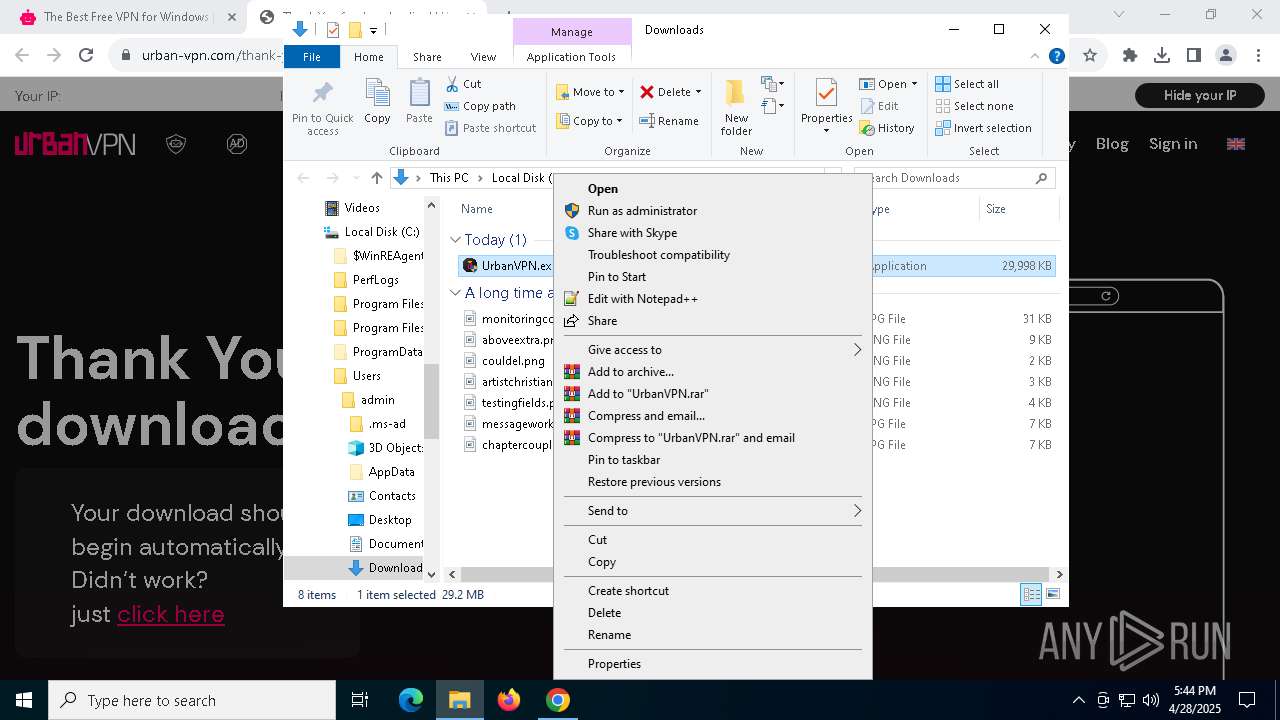Open Chrome extensions puzzle icon
Image resolution: width=1280 pixels, height=720 pixels.
pyautogui.click(x=1130, y=56)
